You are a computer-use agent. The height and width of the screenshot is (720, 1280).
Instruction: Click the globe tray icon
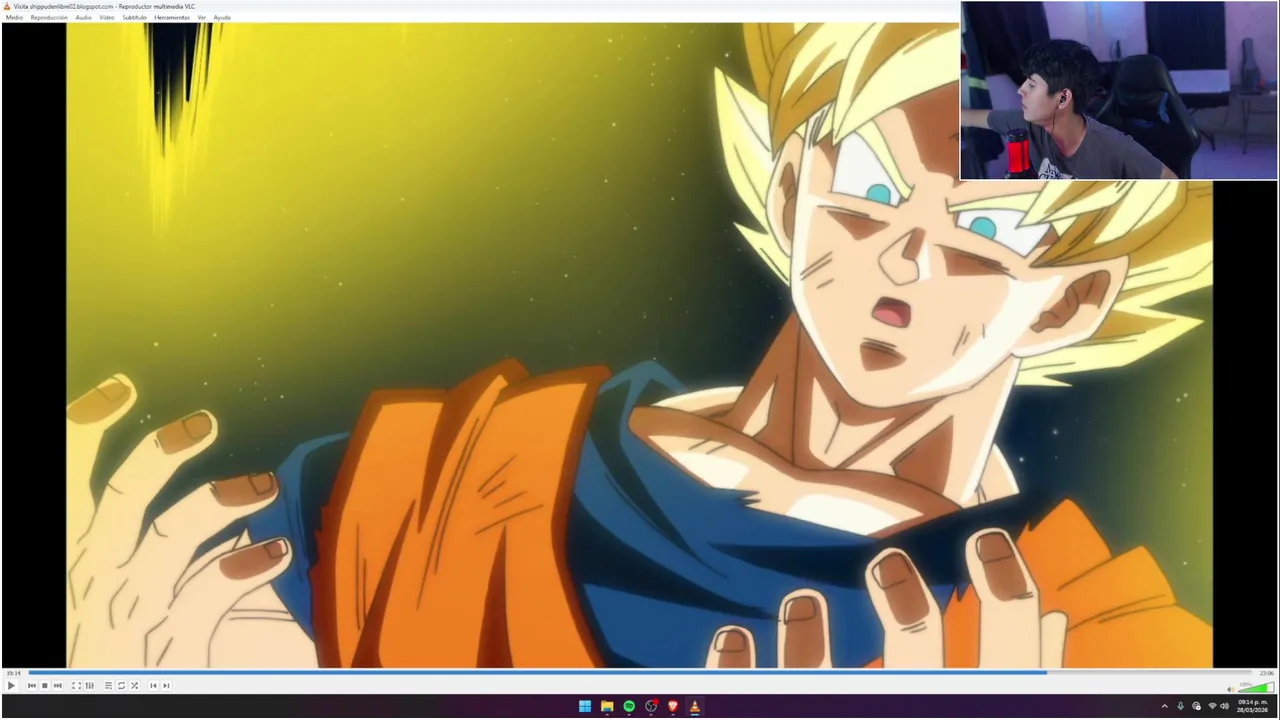pos(1197,706)
